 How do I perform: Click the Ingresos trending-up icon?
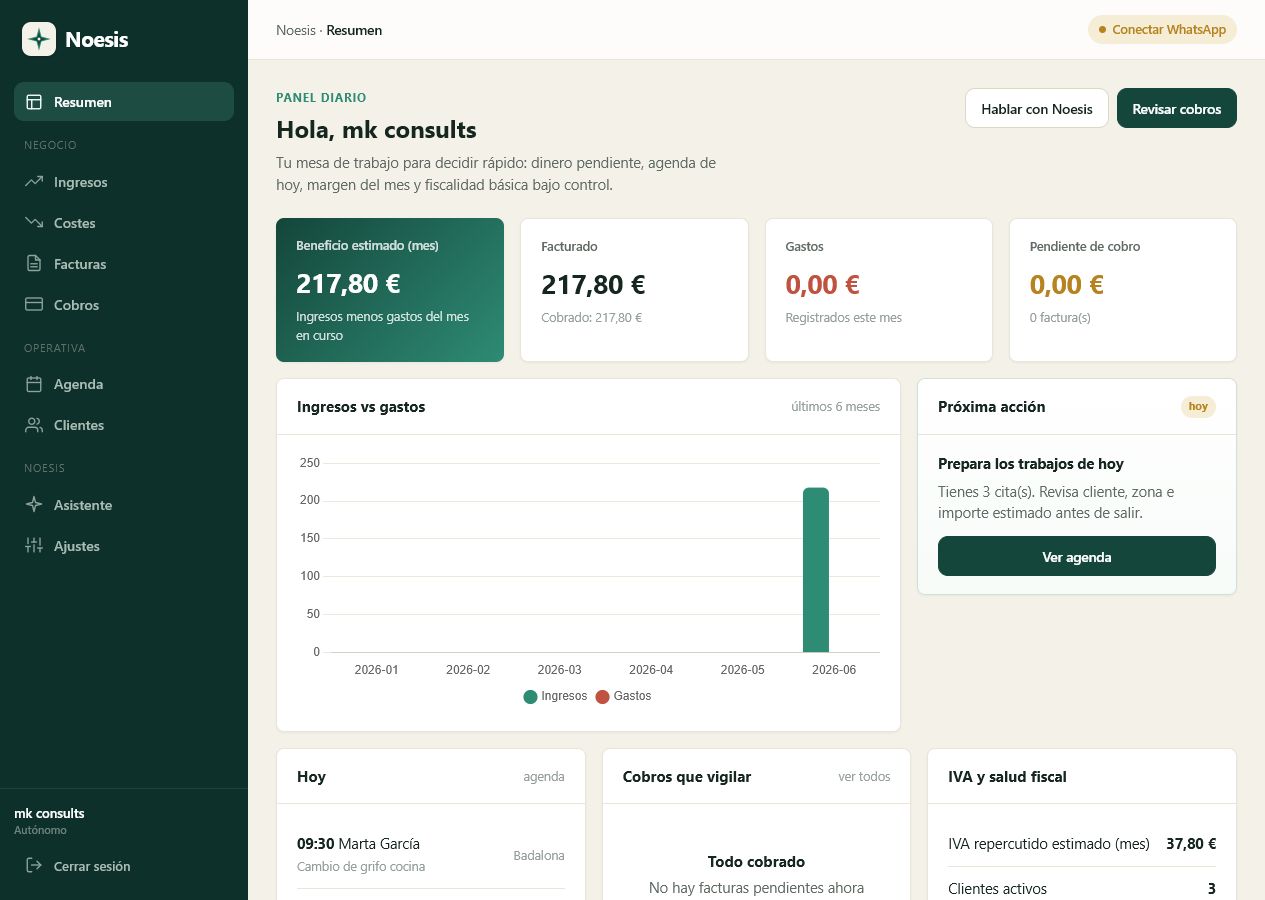pos(34,182)
